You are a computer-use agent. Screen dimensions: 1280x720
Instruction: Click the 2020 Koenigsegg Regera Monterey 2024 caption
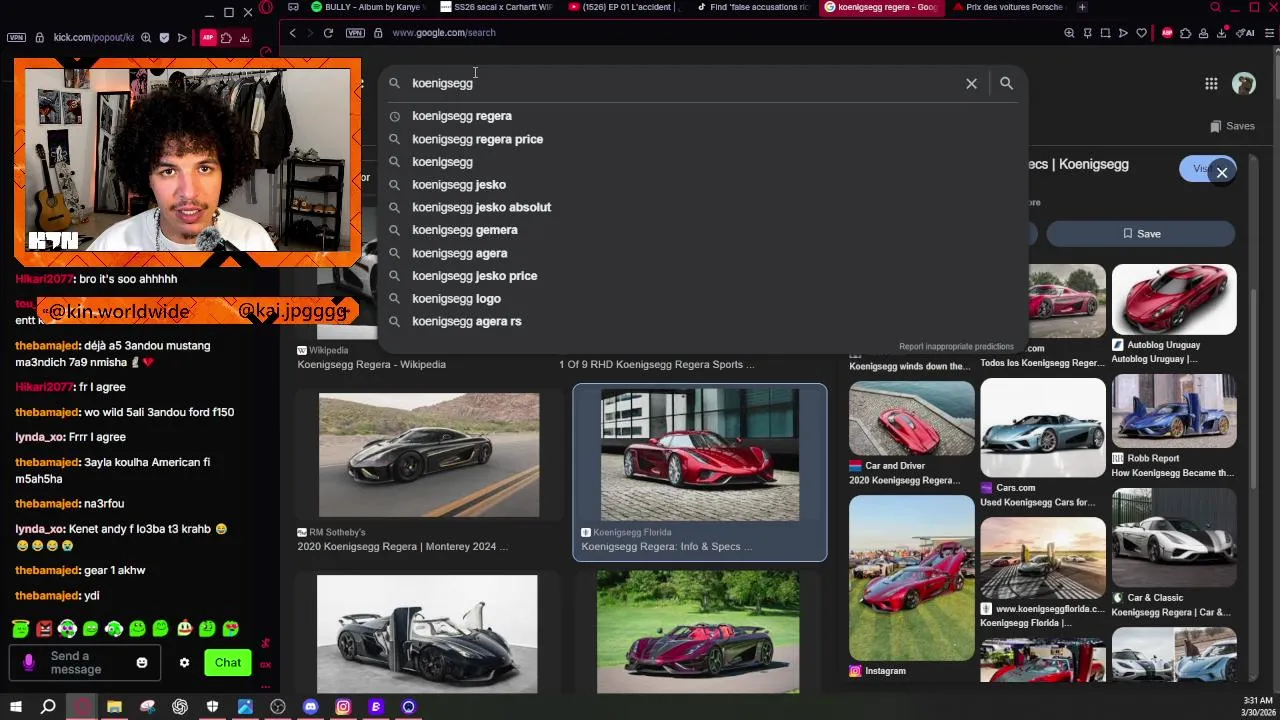click(402, 547)
